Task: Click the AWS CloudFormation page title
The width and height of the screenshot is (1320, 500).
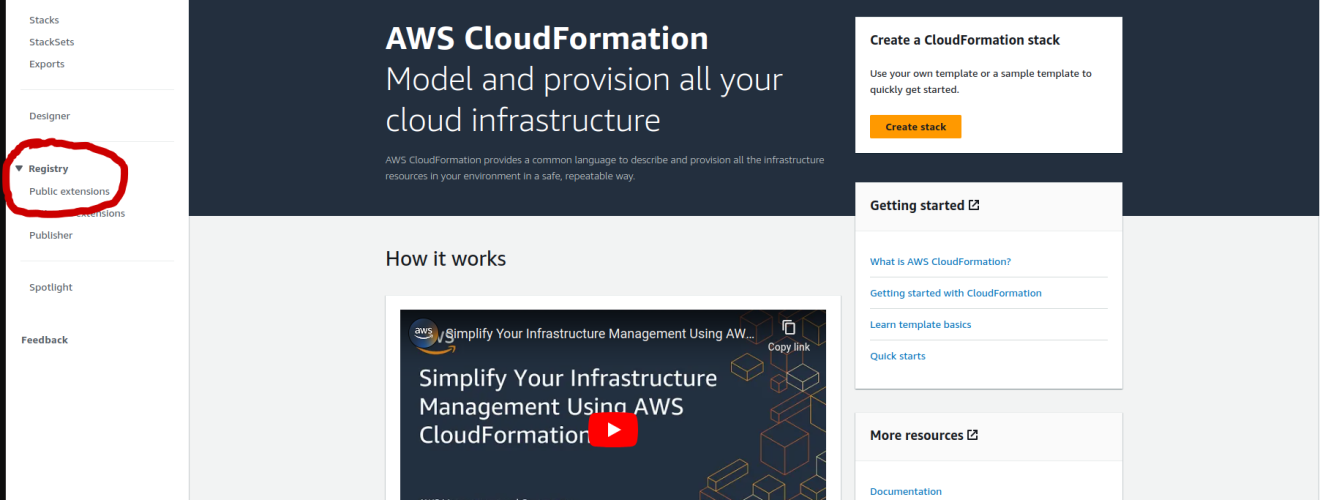Action: (x=547, y=38)
